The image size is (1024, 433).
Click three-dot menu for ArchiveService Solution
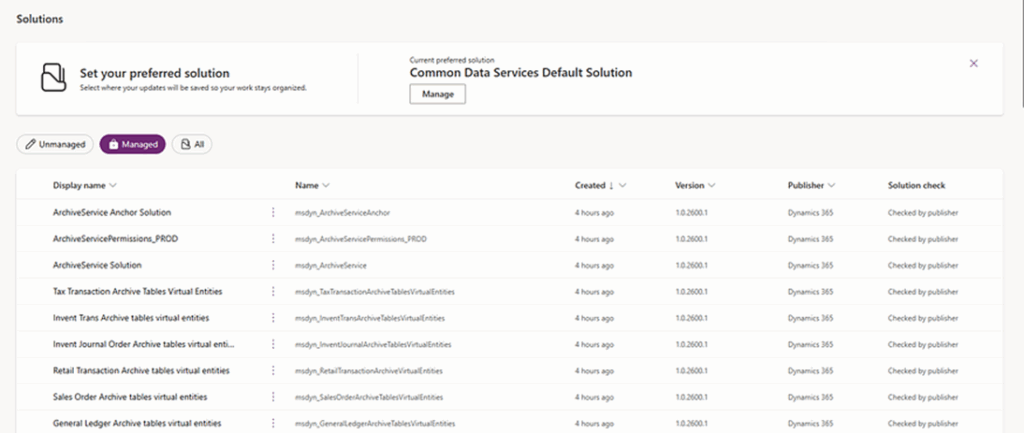(272, 265)
